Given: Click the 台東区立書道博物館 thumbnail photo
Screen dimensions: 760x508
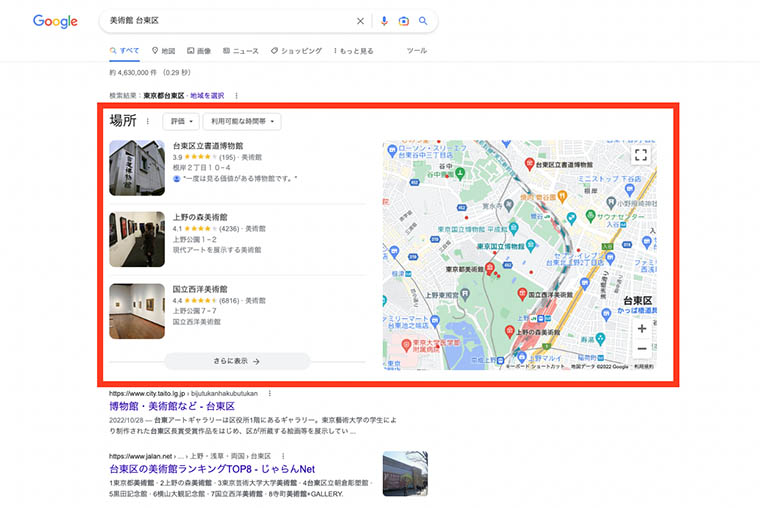Looking at the screenshot, I should pos(137,168).
